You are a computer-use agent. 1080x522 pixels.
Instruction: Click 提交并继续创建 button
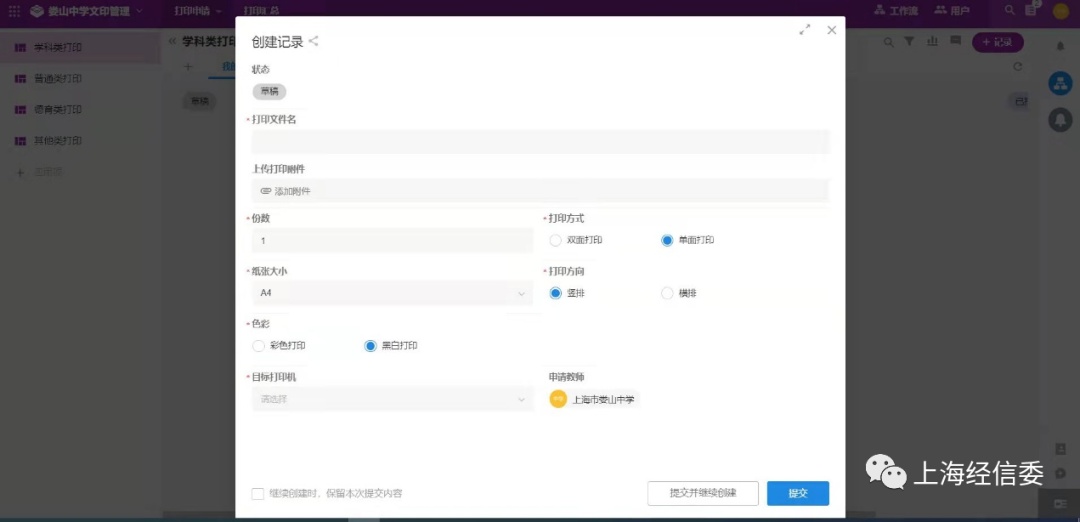[703, 494]
